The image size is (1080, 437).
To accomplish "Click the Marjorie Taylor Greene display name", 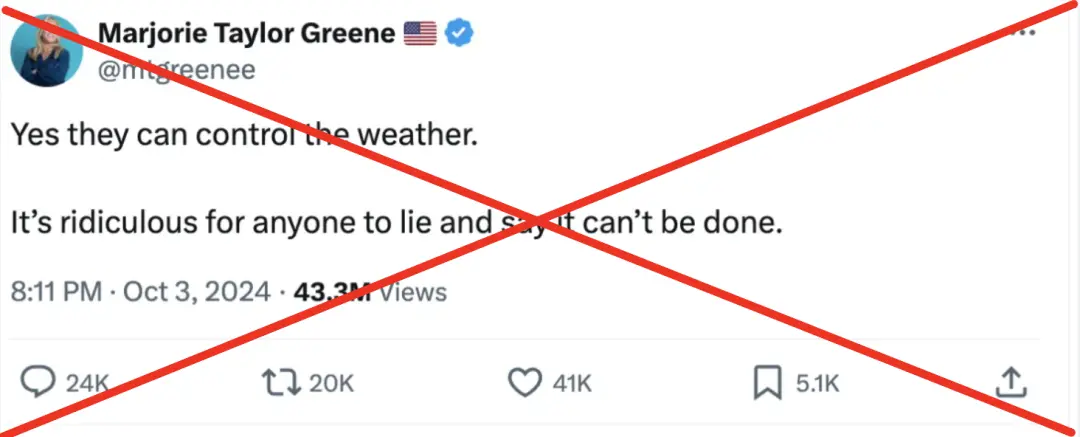I will point(248,33).
